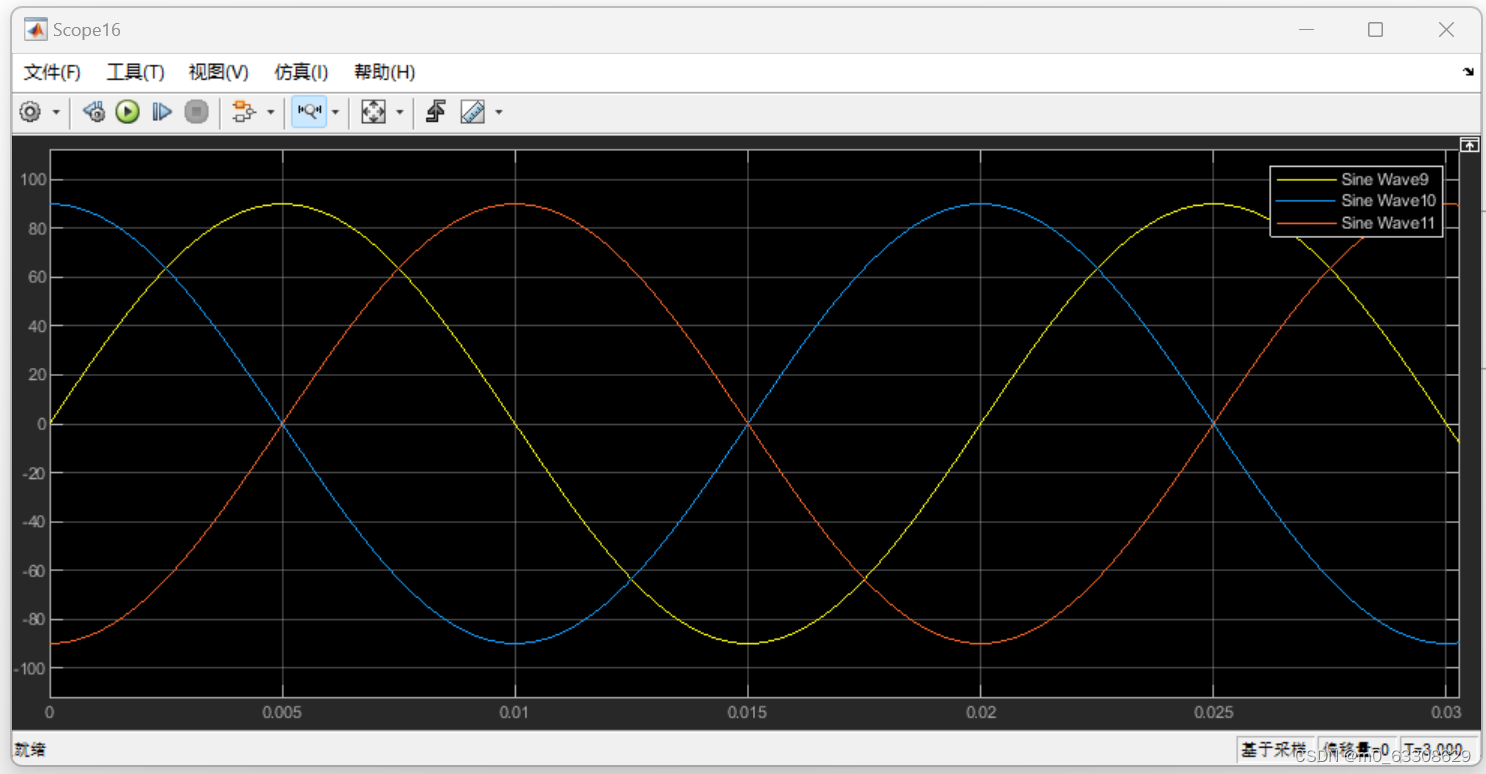The height and width of the screenshot is (774, 1486).
Task: Click the x-axis tick label 0.025
Action: coord(1213,713)
